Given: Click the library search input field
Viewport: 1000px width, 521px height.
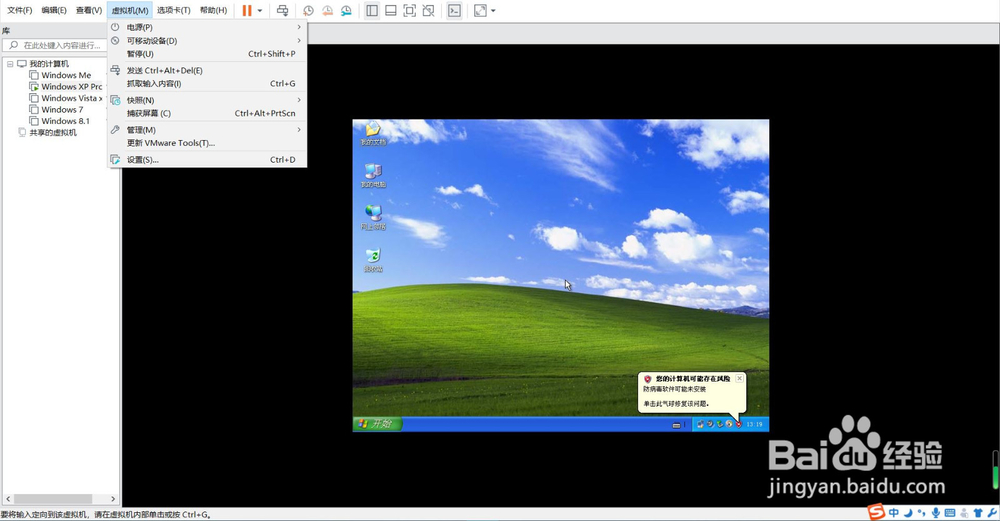Looking at the screenshot, I should point(55,45).
